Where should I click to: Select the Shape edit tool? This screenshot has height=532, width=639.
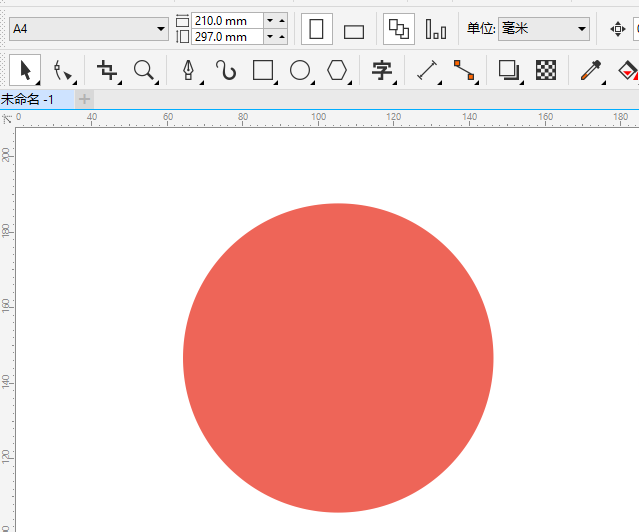62,70
